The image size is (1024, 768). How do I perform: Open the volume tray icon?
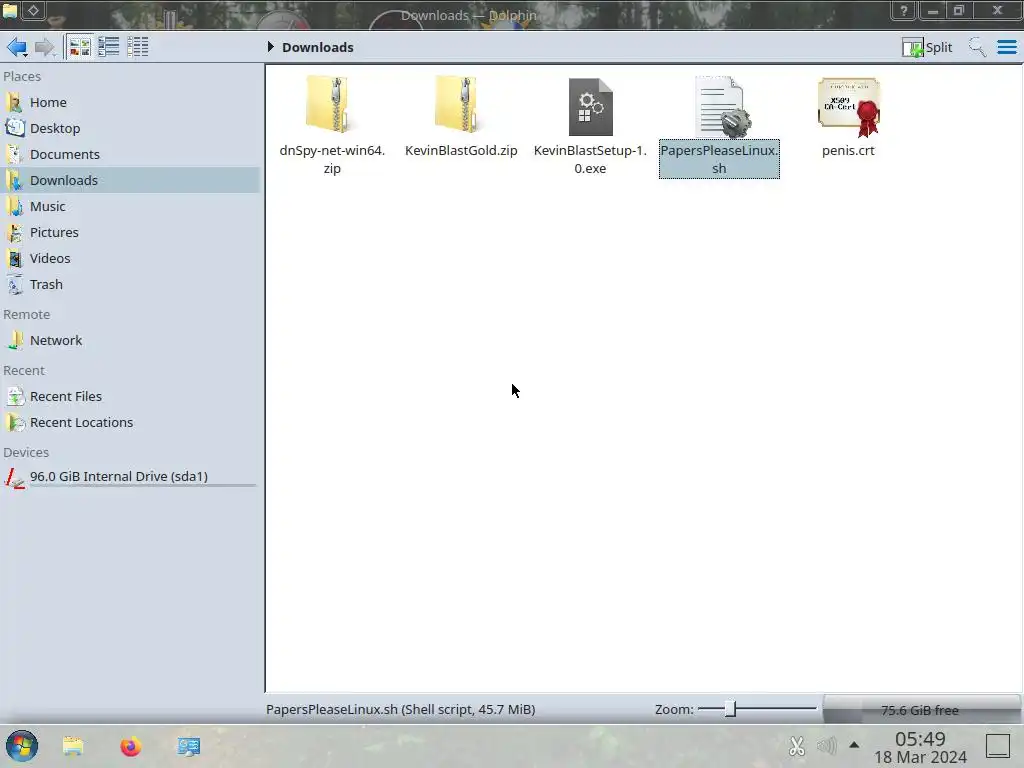(826, 746)
